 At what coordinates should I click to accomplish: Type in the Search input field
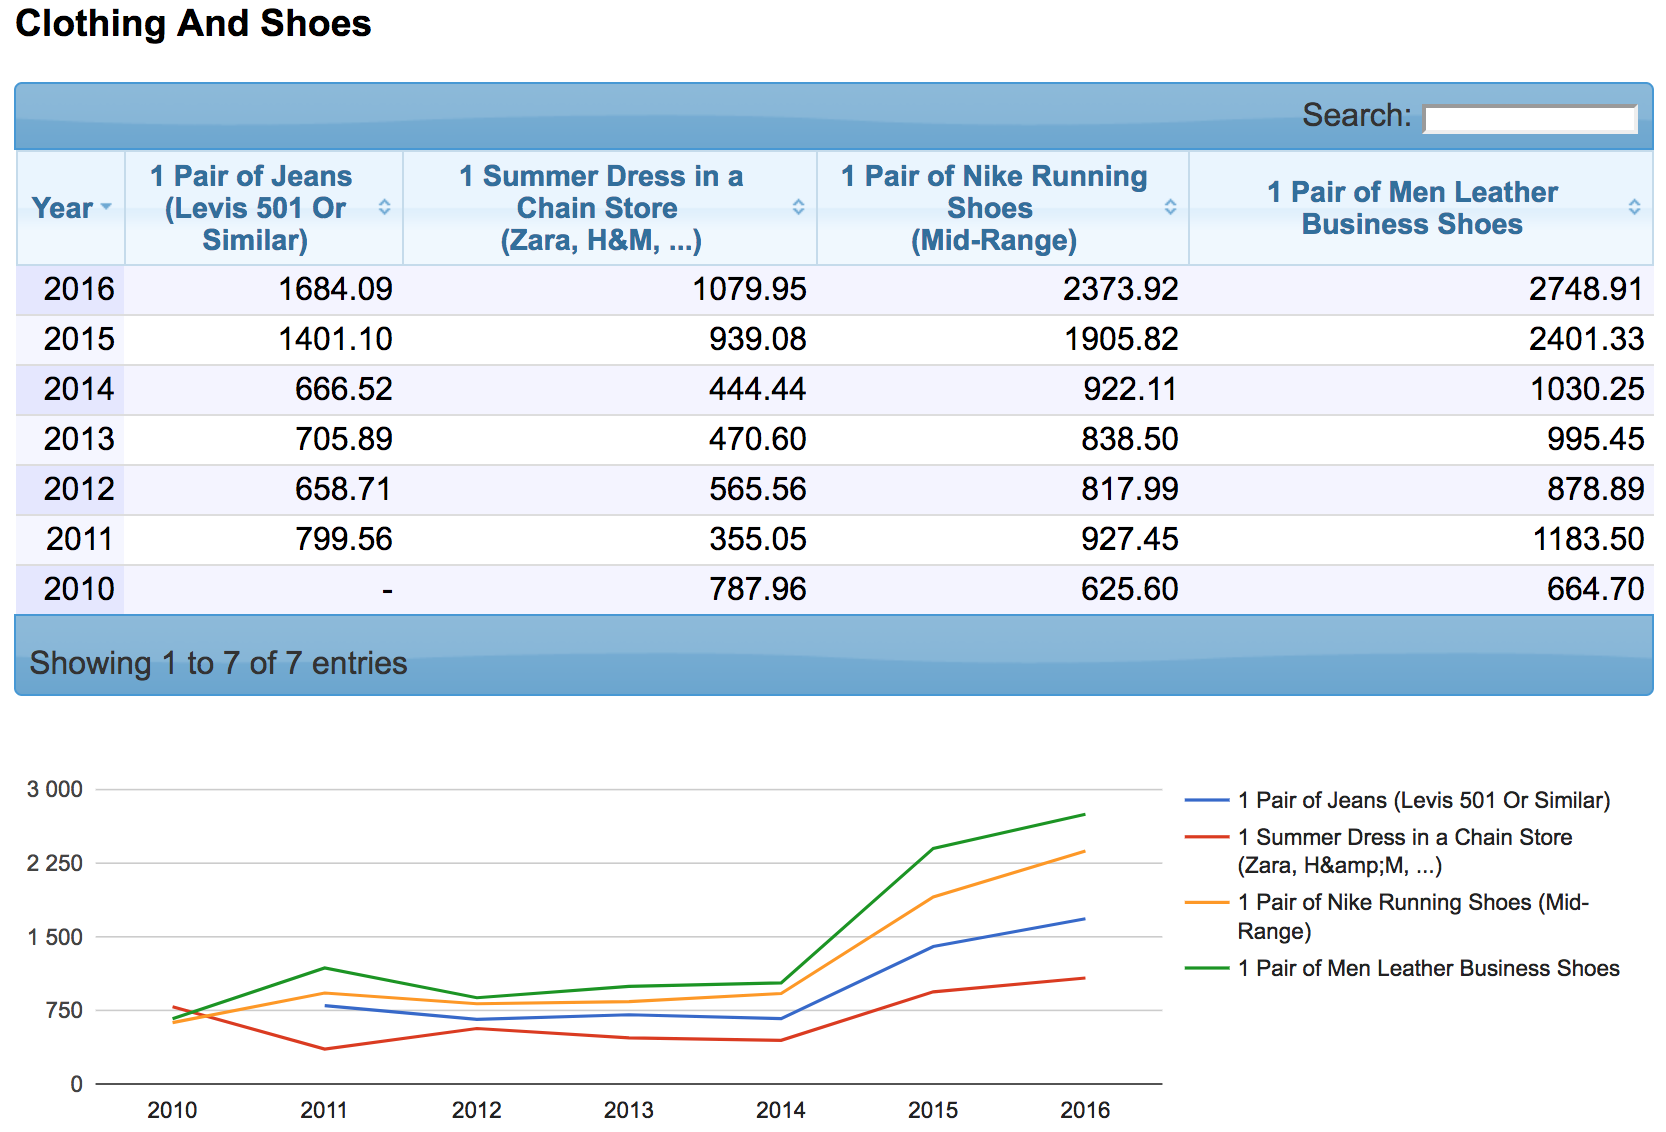coord(1529,119)
